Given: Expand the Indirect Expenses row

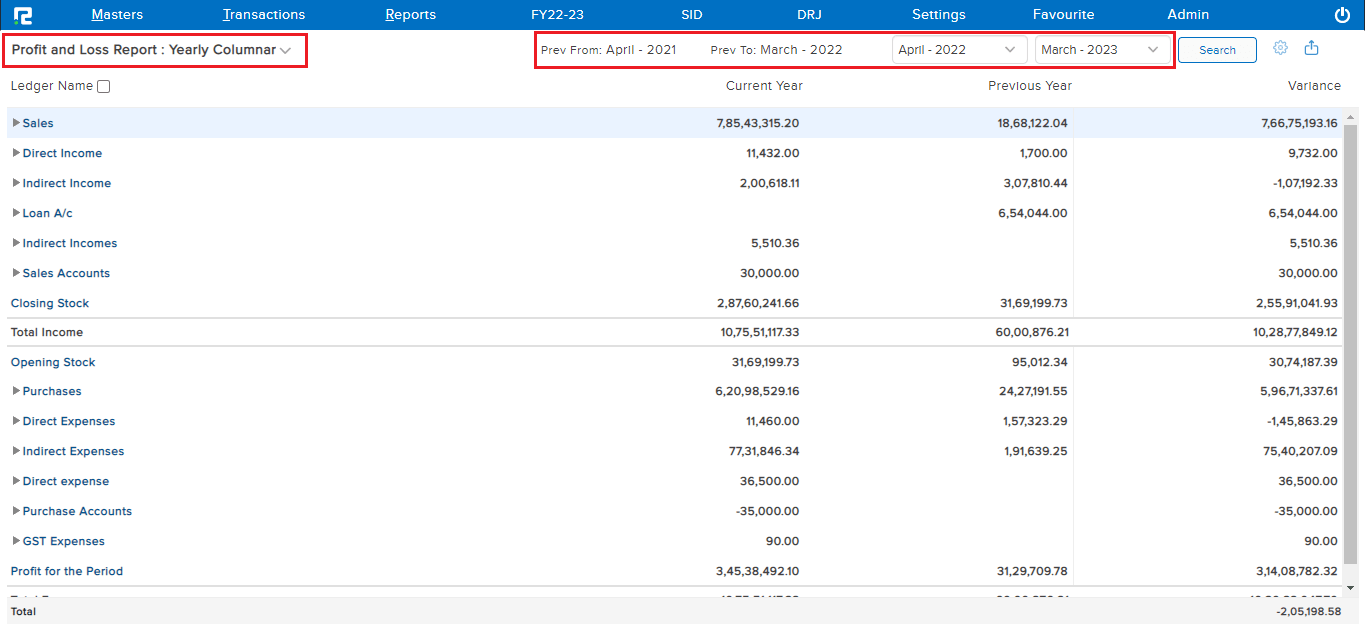Looking at the screenshot, I should coord(16,451).
